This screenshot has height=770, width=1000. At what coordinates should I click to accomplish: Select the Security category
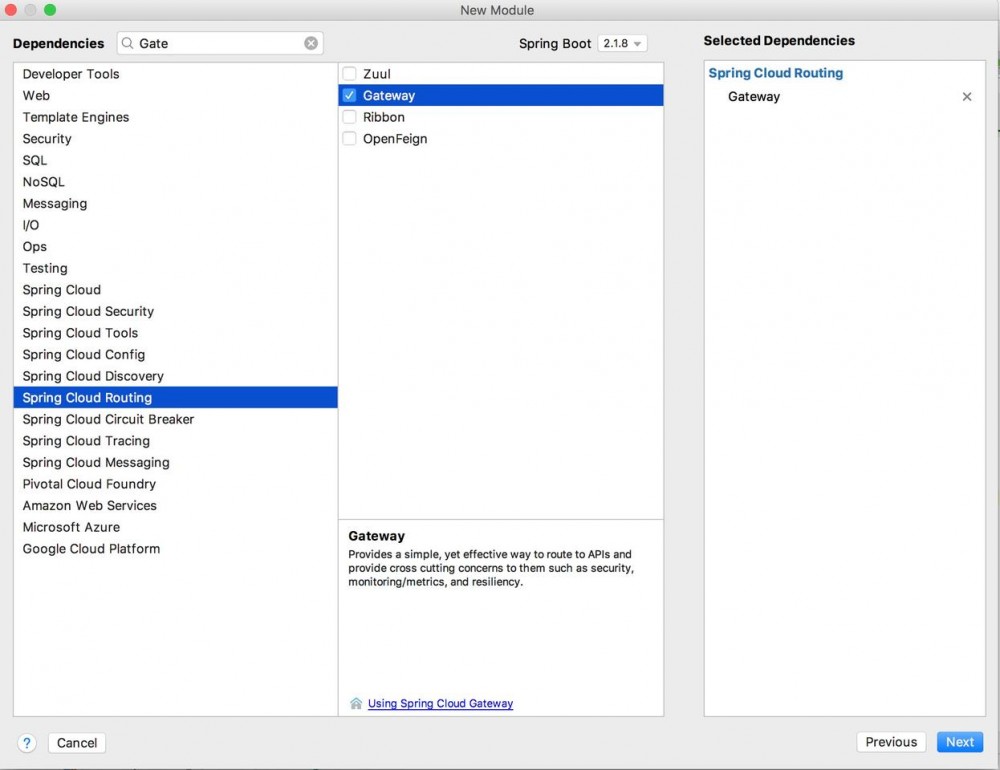(175, 138)
